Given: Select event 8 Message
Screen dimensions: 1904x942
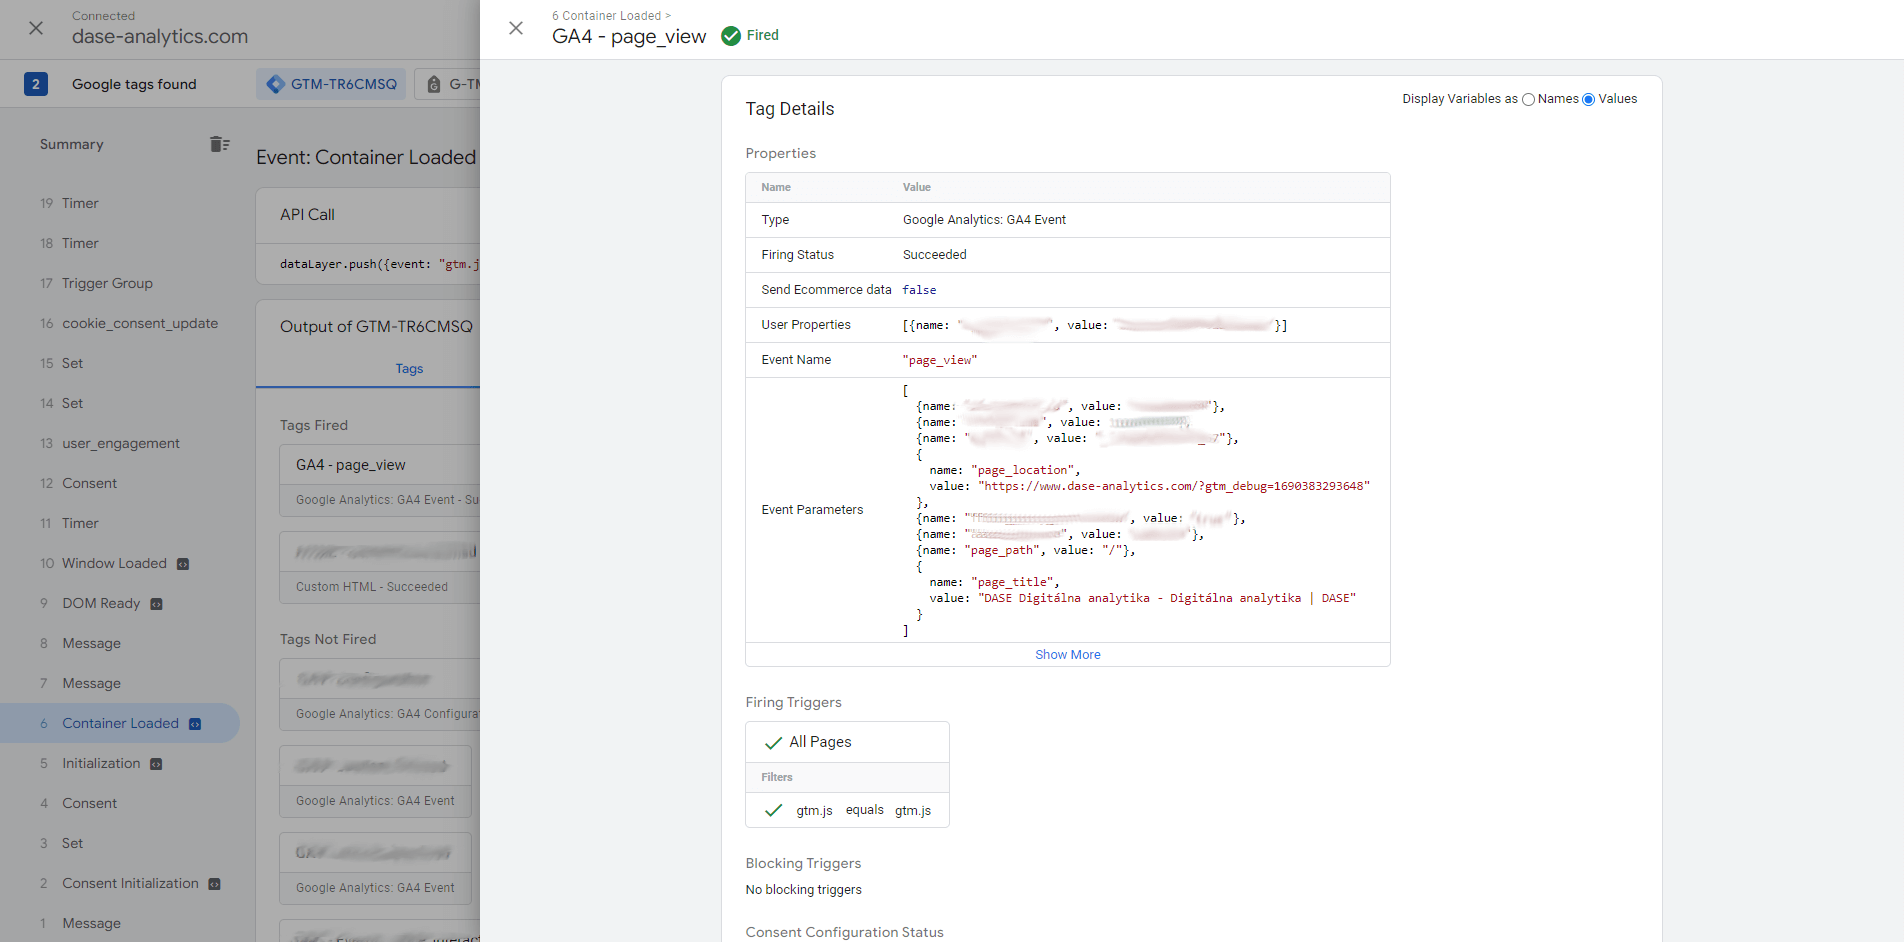Looking at the screenshot, I should pos(120,643).
